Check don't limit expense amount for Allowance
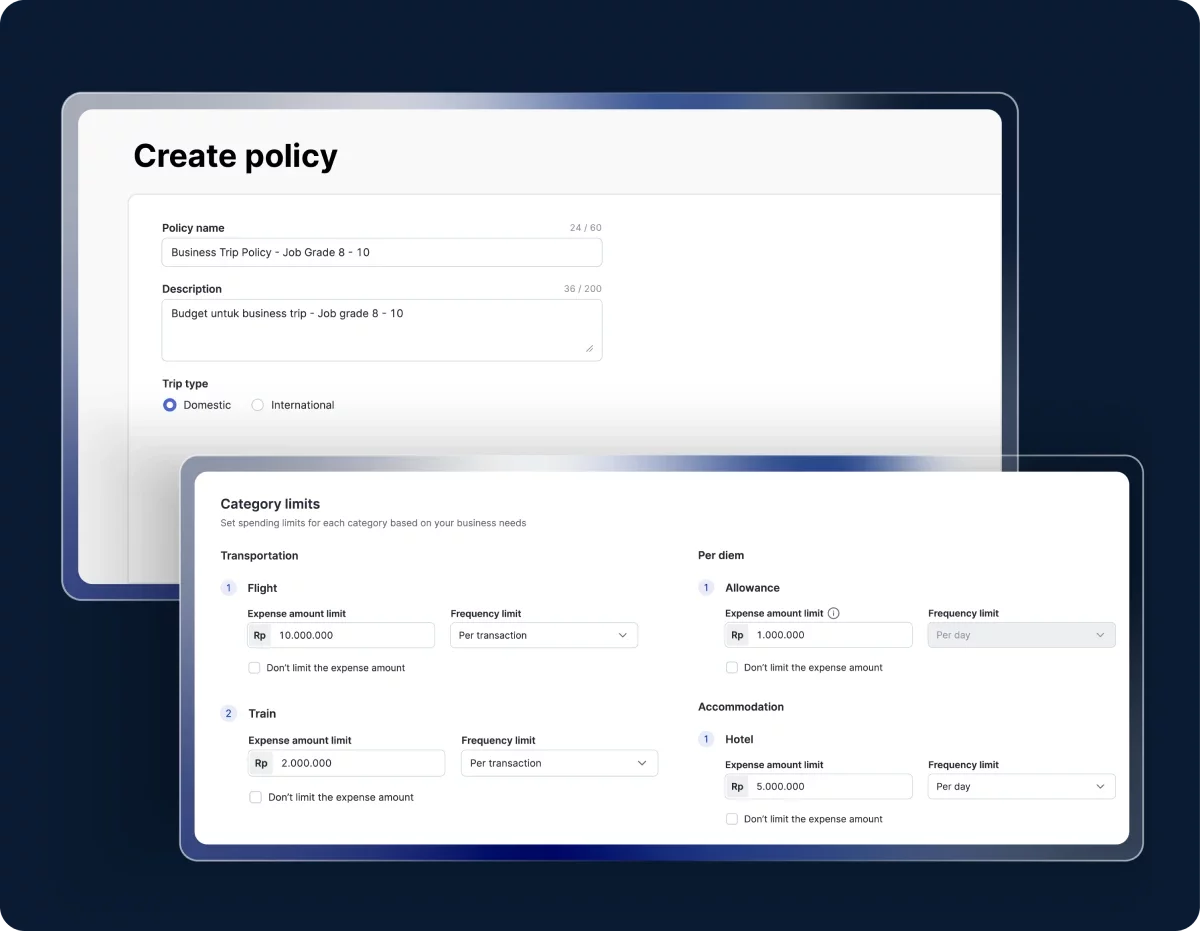This screenshot has height=931, width=1200. pos(732,668)
